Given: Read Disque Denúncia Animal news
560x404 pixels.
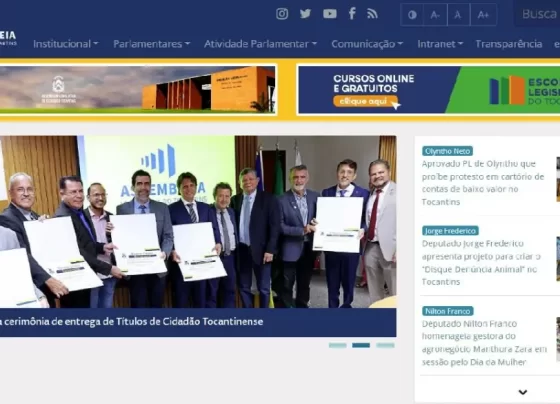Looking at the screenshot, I should point(481,263).
